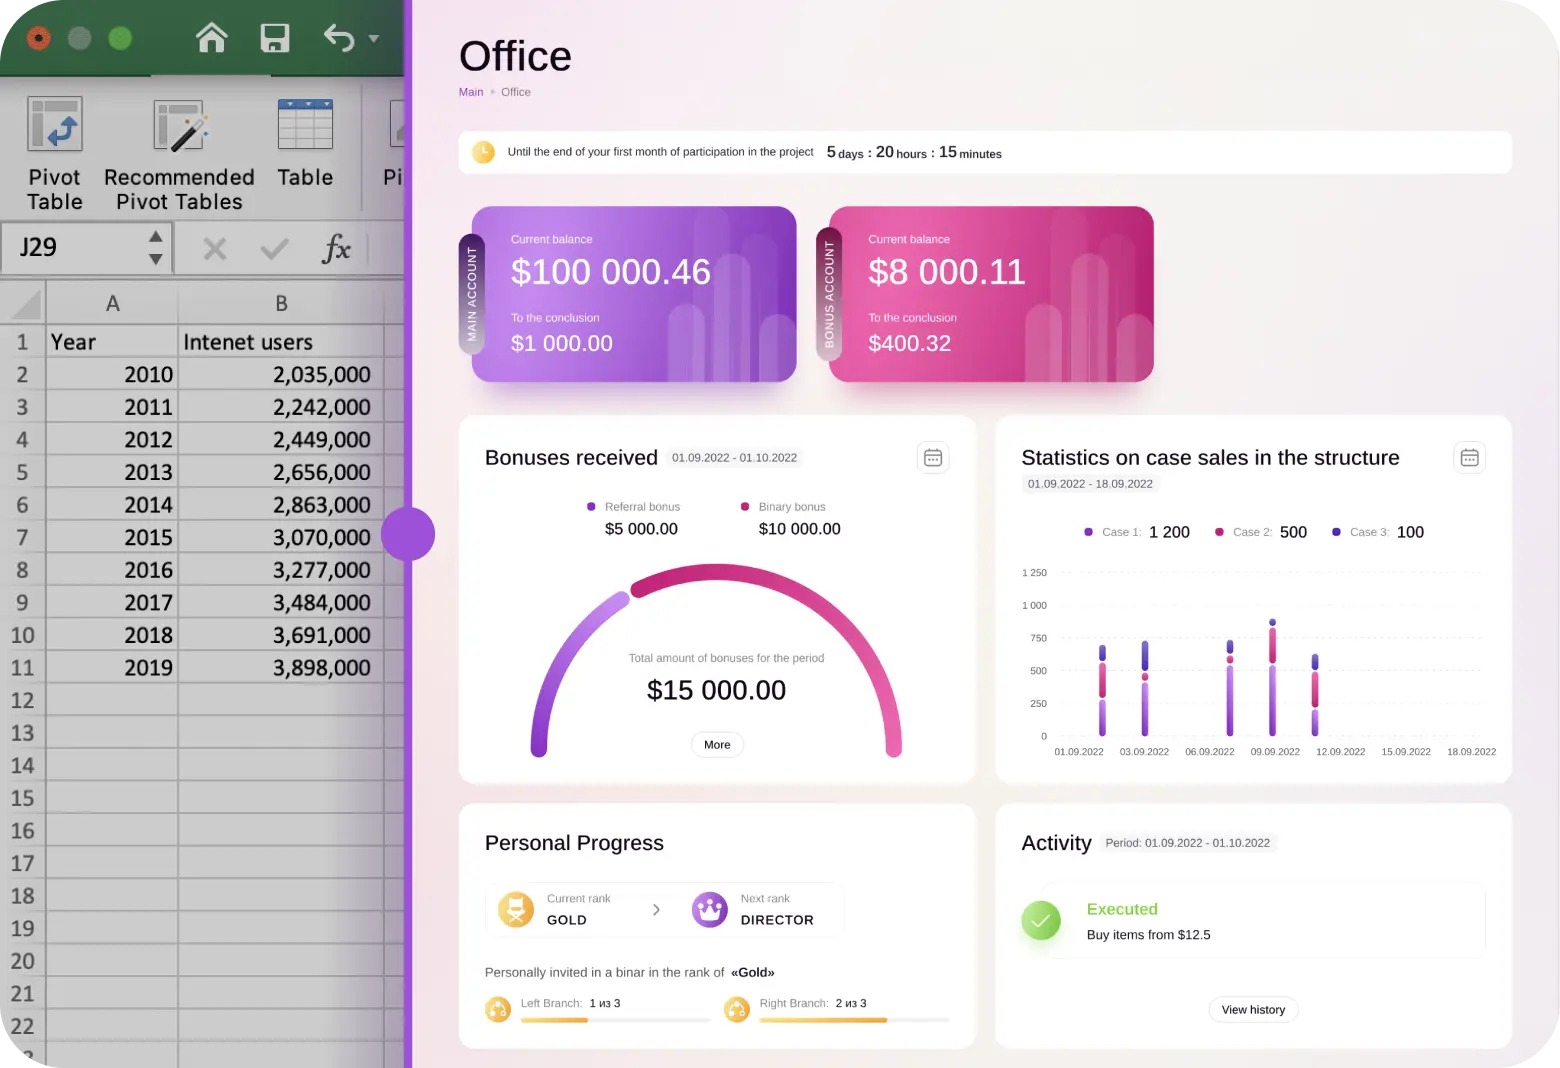The width and height of the screenshot is (1560, 1068).
Task: Select column B header
Action: point(281,303)
